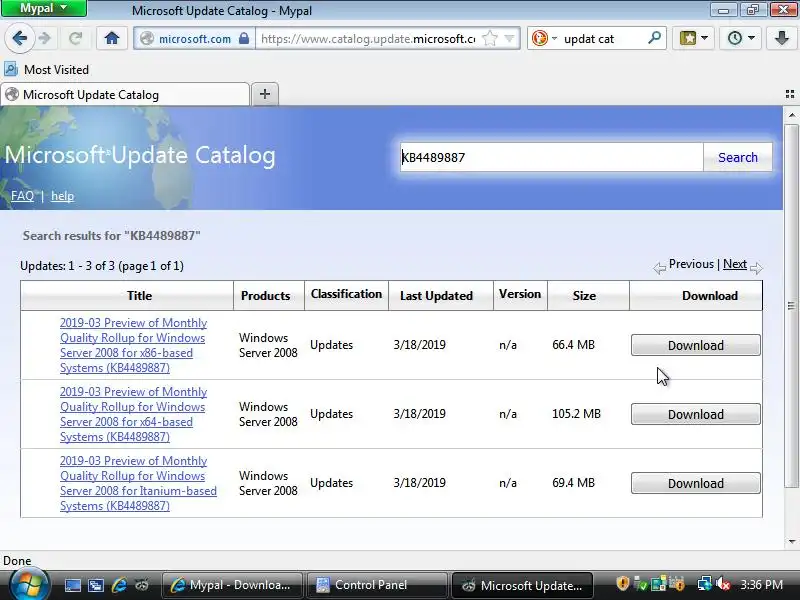Click the page scrollbar up arrow
This screenshot has height=600, width=800.
791,115
